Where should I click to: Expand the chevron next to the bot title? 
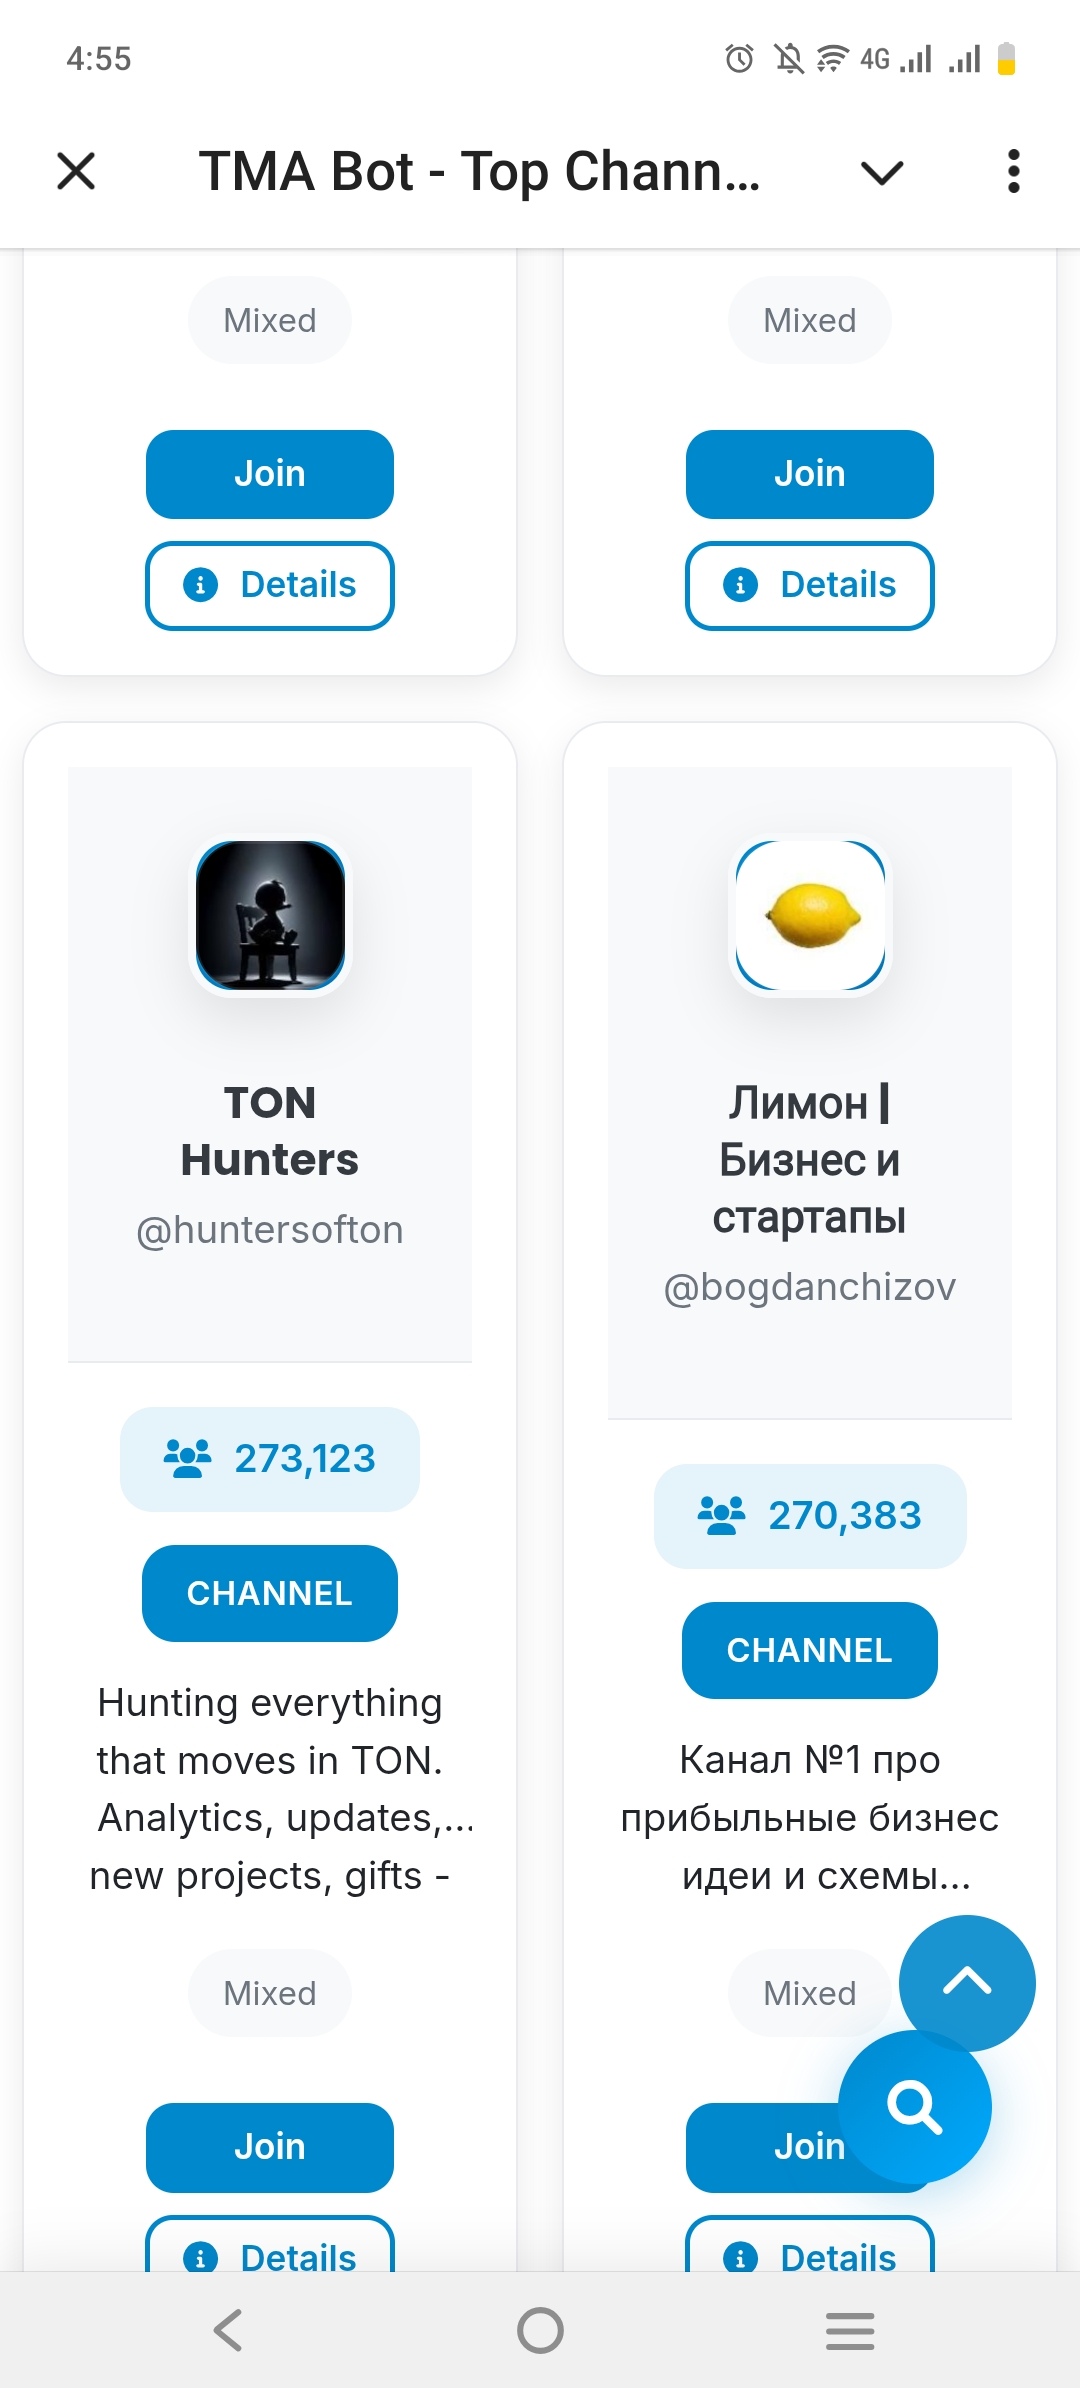(x=879, y=172)
